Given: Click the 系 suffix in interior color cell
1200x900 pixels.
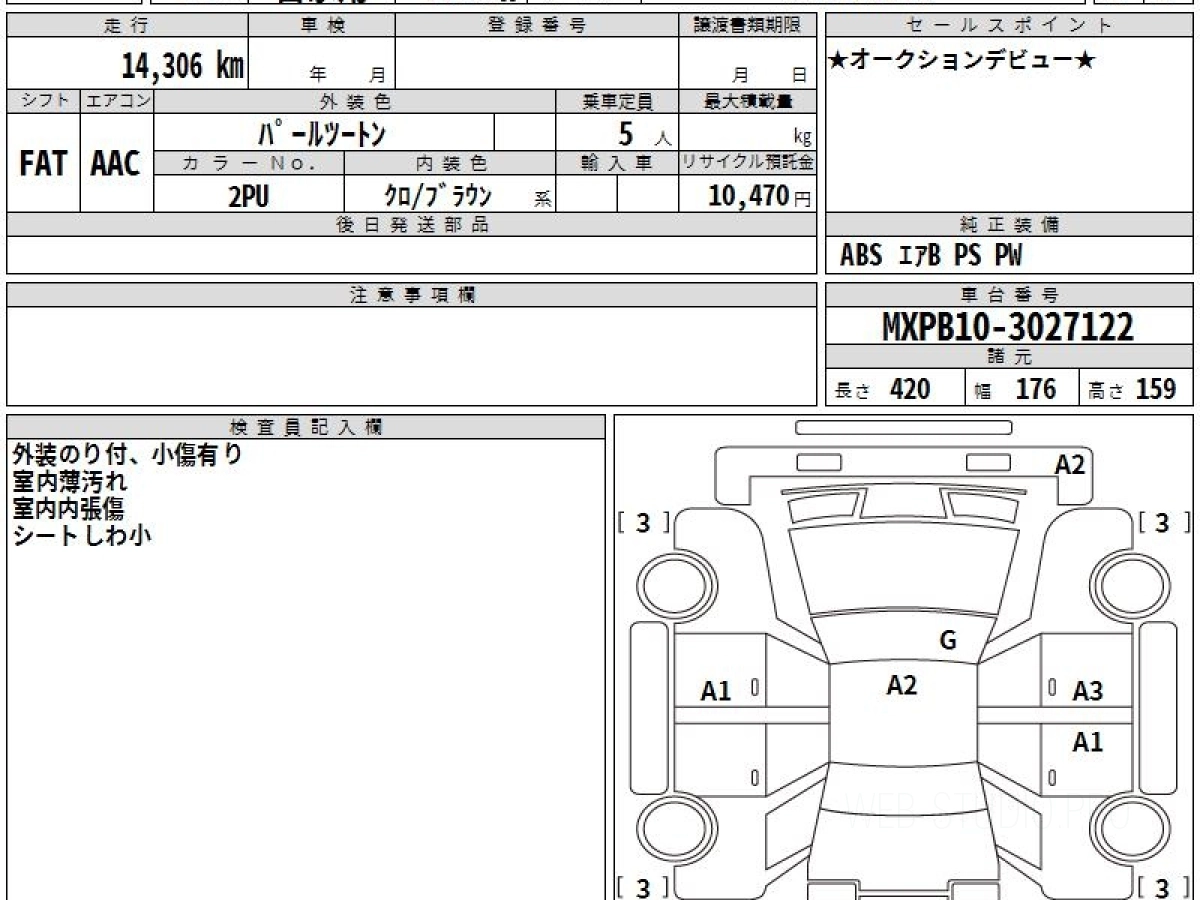Looking at the screenshot, I should click(542, 199).
